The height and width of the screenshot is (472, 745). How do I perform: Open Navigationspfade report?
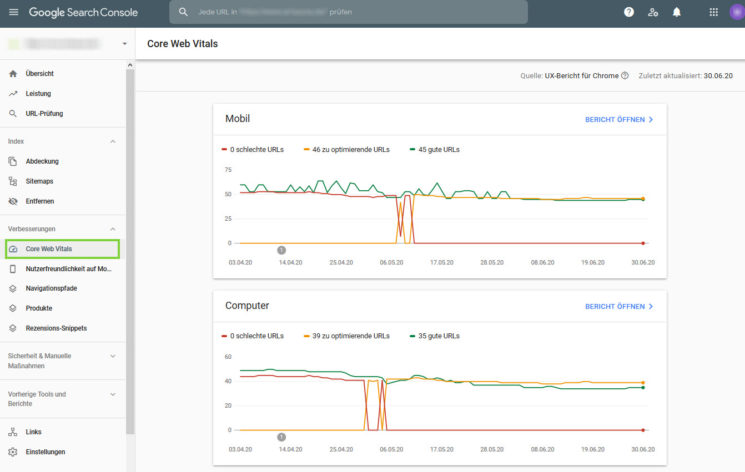click(x=51, y=289)
